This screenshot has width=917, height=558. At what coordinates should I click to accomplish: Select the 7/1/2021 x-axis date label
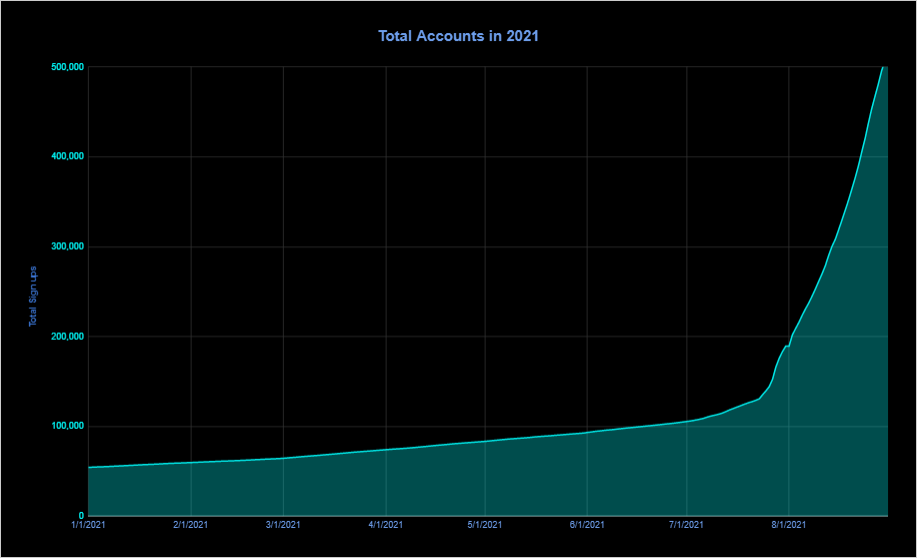tap(686, 525)
